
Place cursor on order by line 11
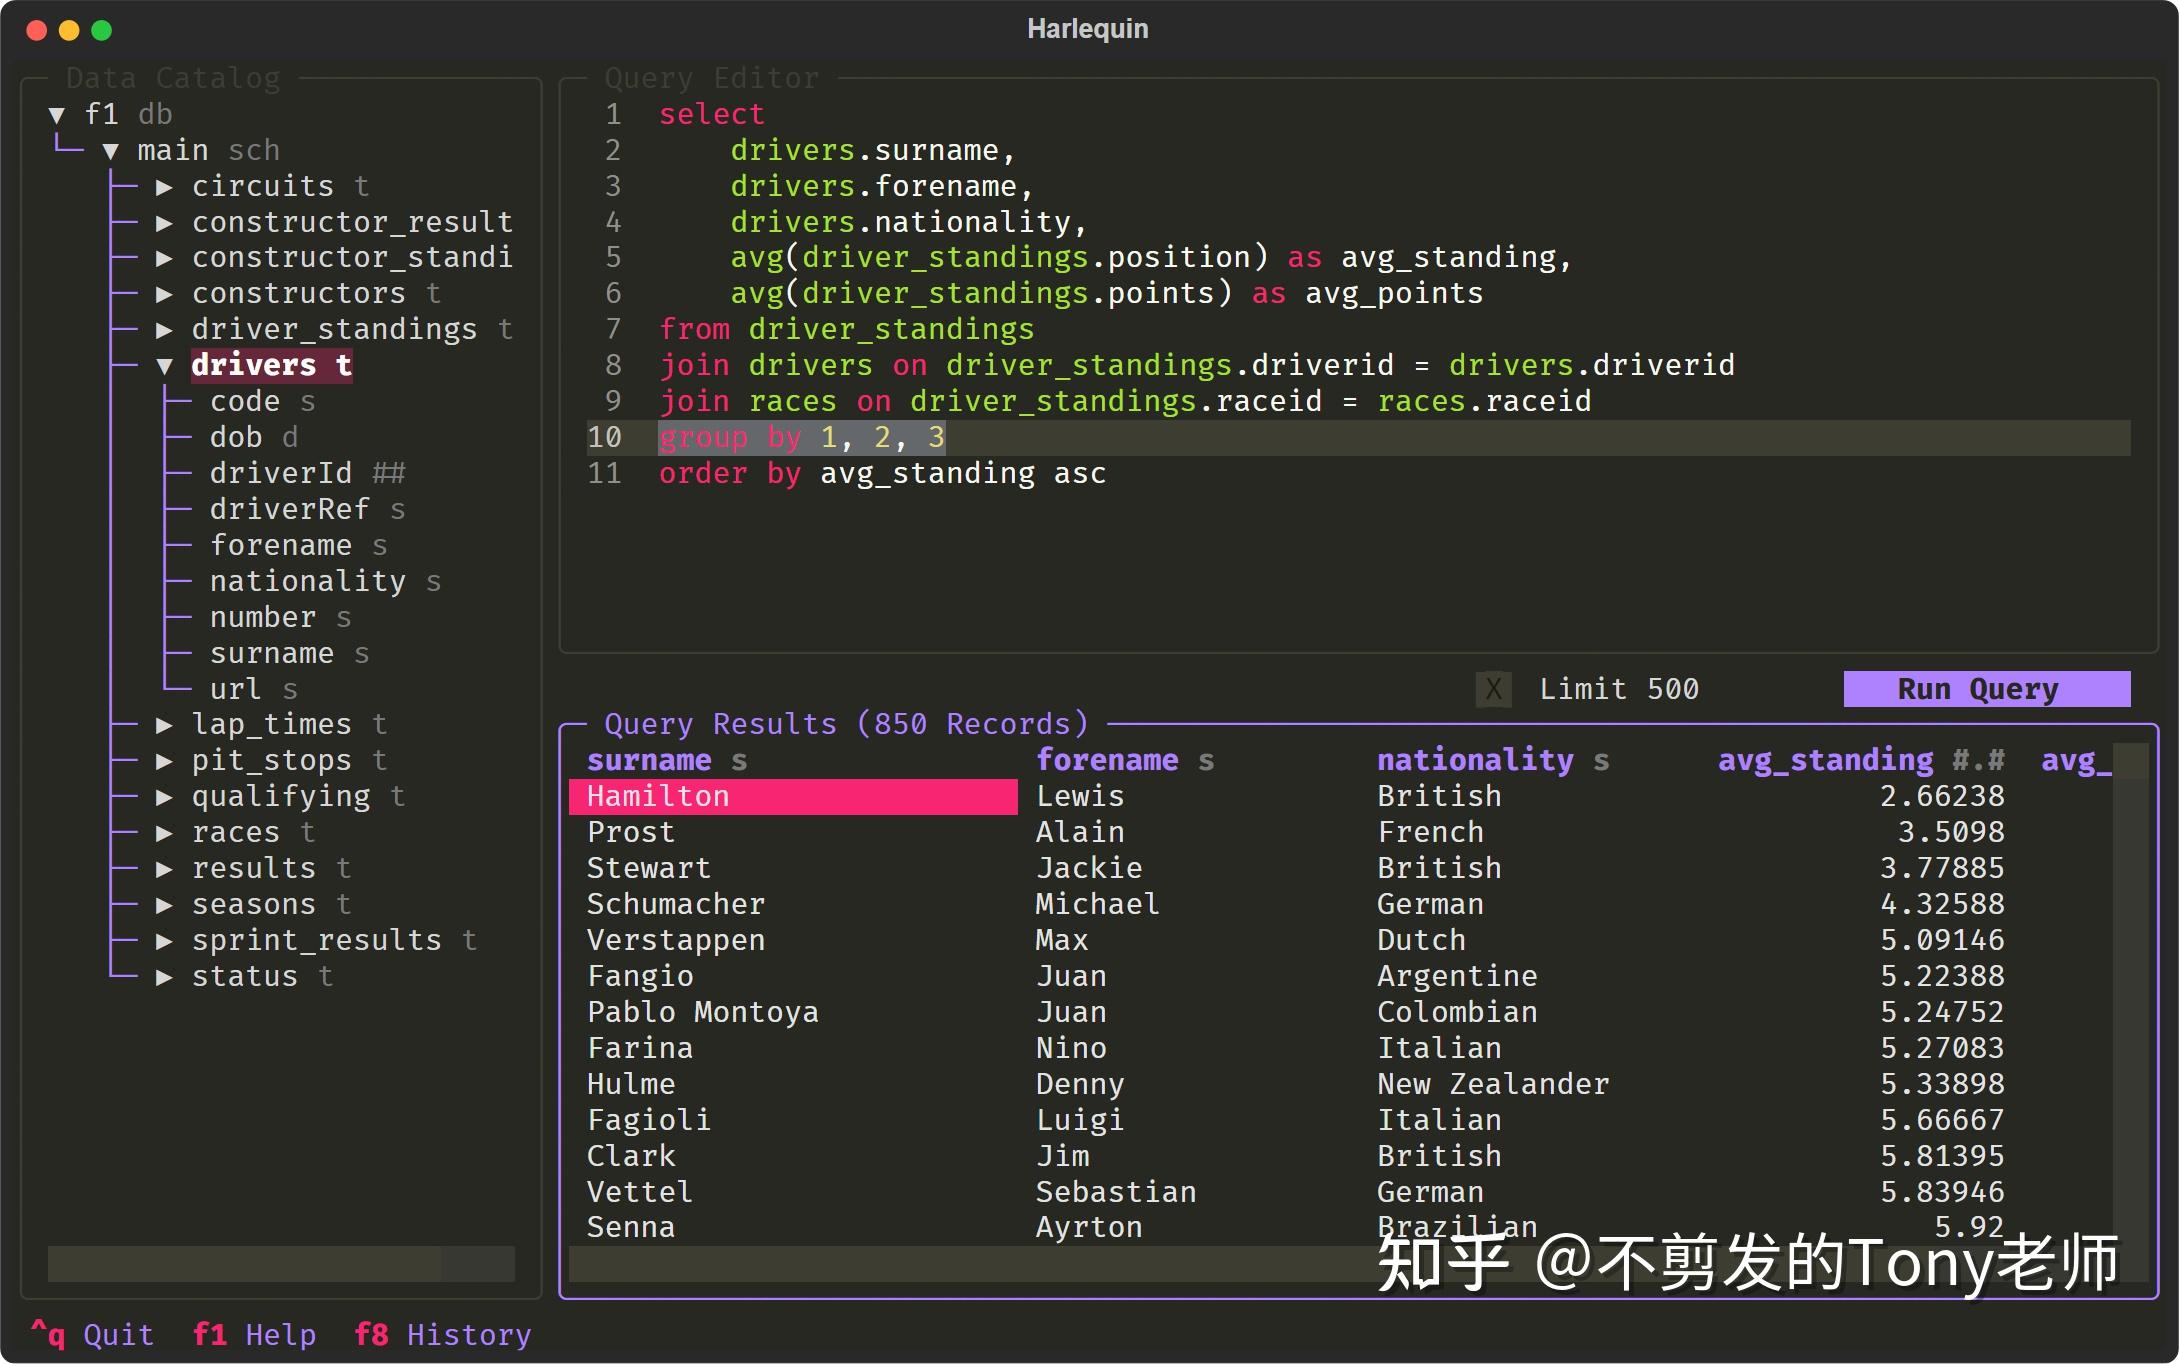[883, 473]
